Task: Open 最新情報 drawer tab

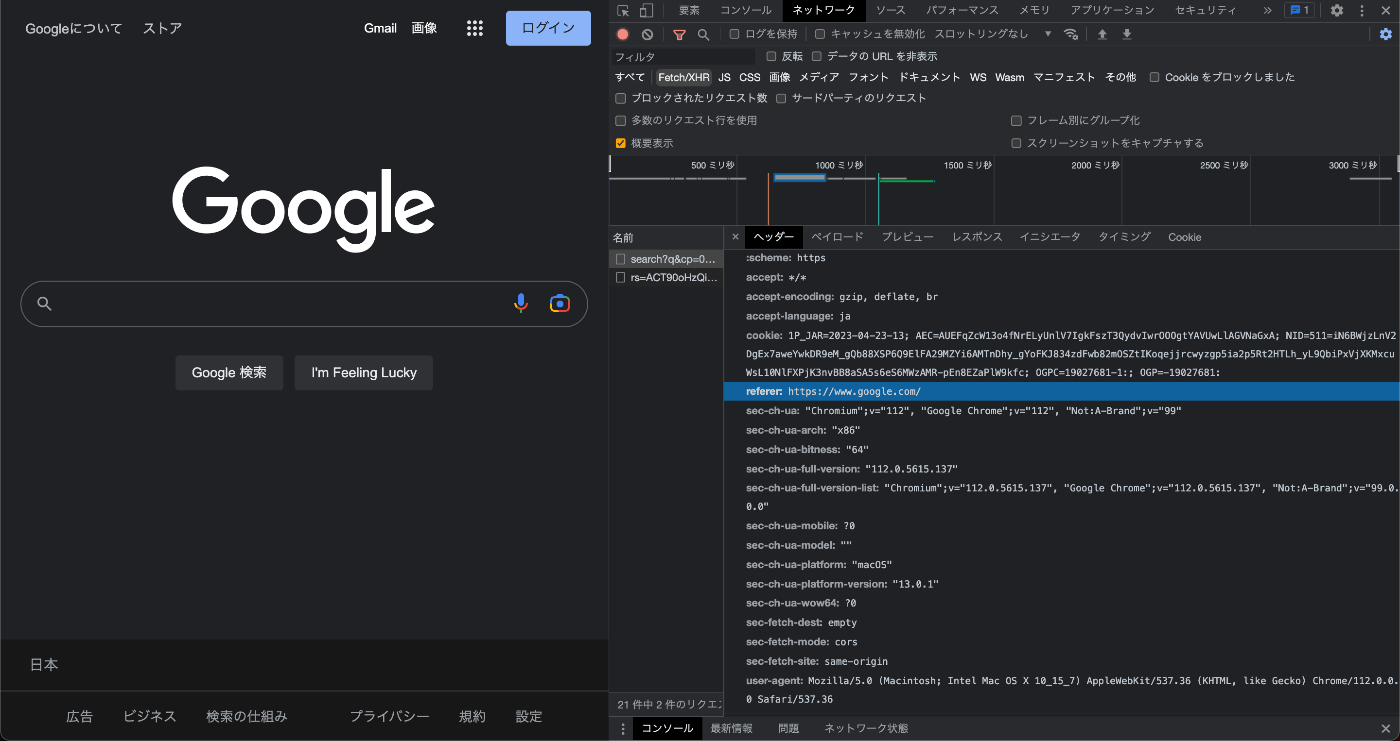Action: click(732, 729)
